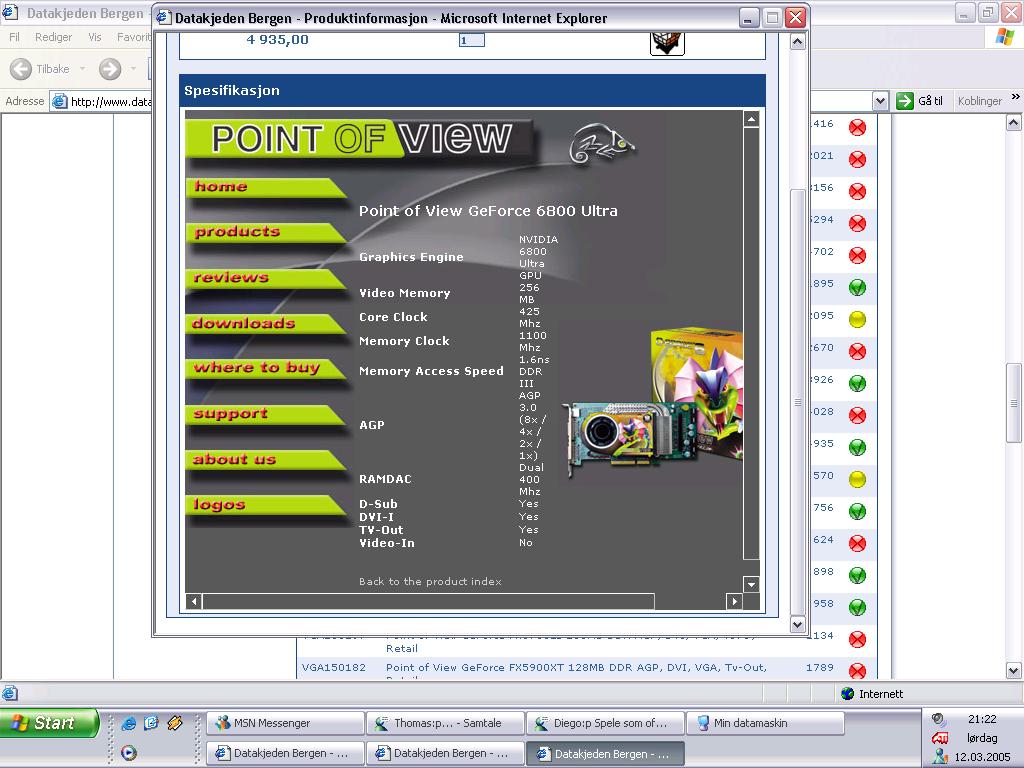Click the Tilbake back arrow button
The image size is (1024, 768).
22,69
